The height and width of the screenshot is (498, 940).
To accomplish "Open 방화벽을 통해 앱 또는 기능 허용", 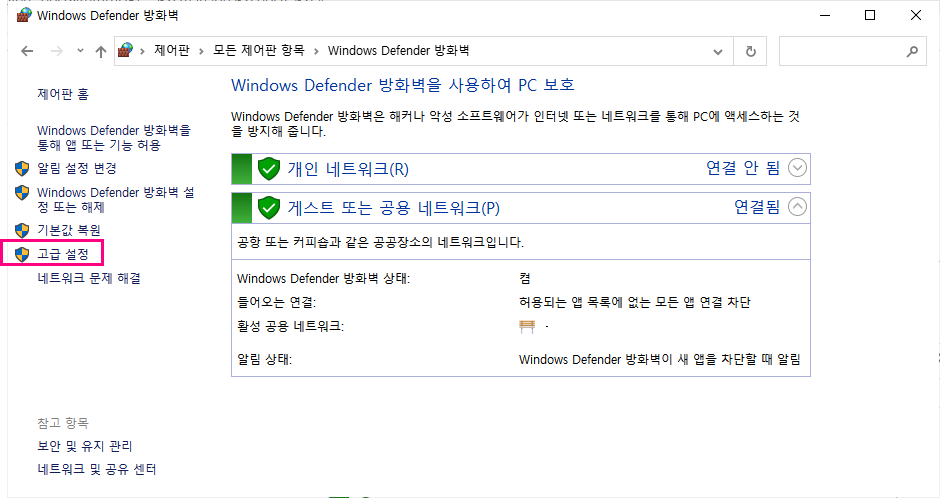I will point(114,138).
